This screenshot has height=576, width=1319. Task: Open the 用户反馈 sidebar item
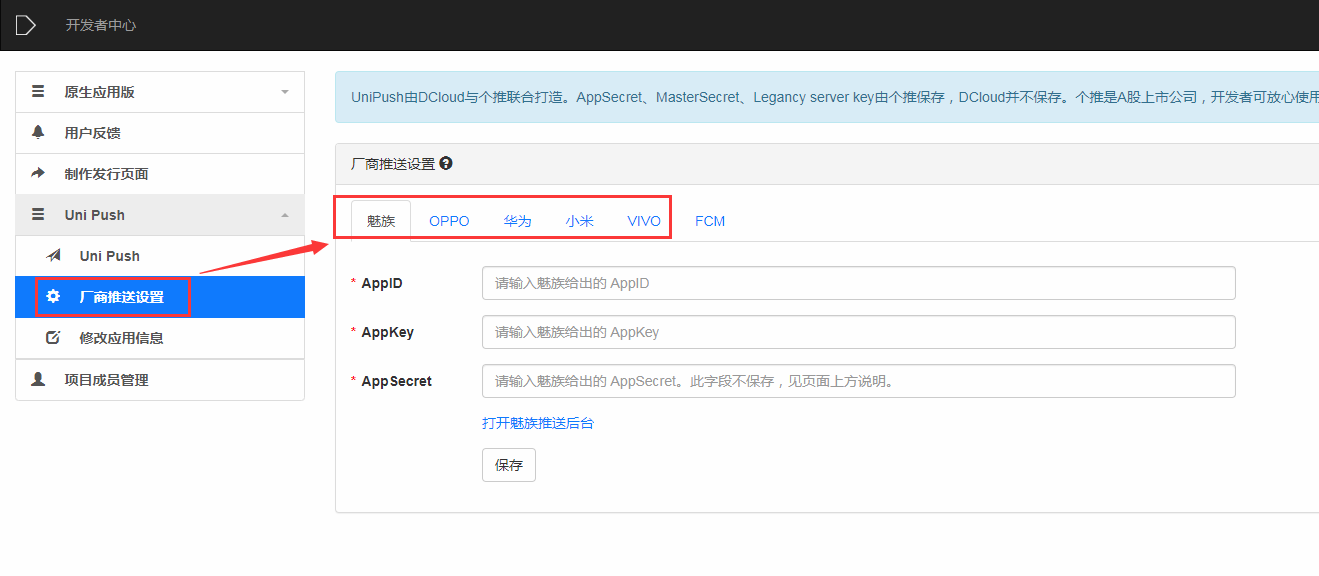tap(160, 133)
